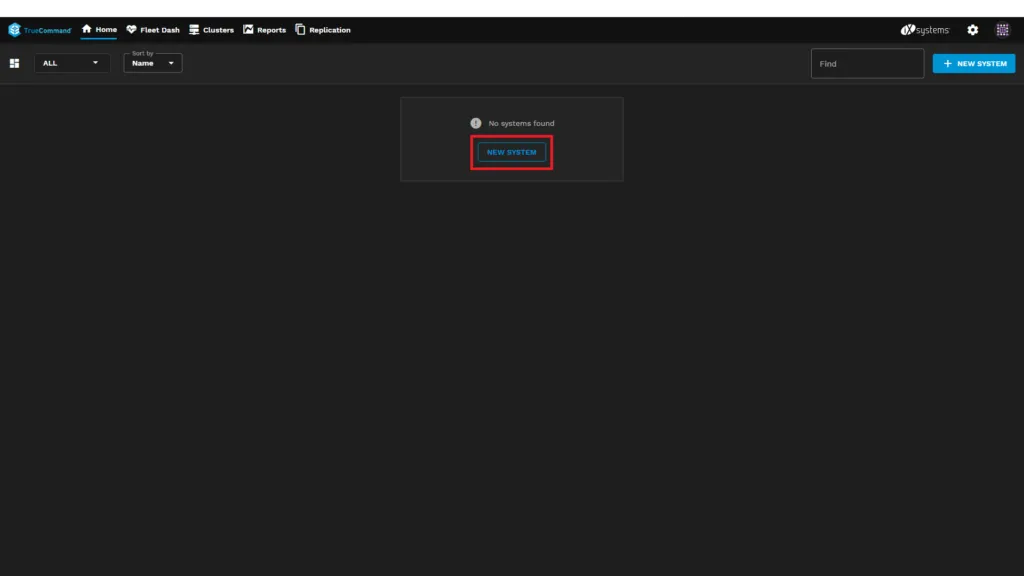The image size is (1024, 576).
Task: Click the NEW SYSTEM button in the empty state
Action: [x=511, y=152]
